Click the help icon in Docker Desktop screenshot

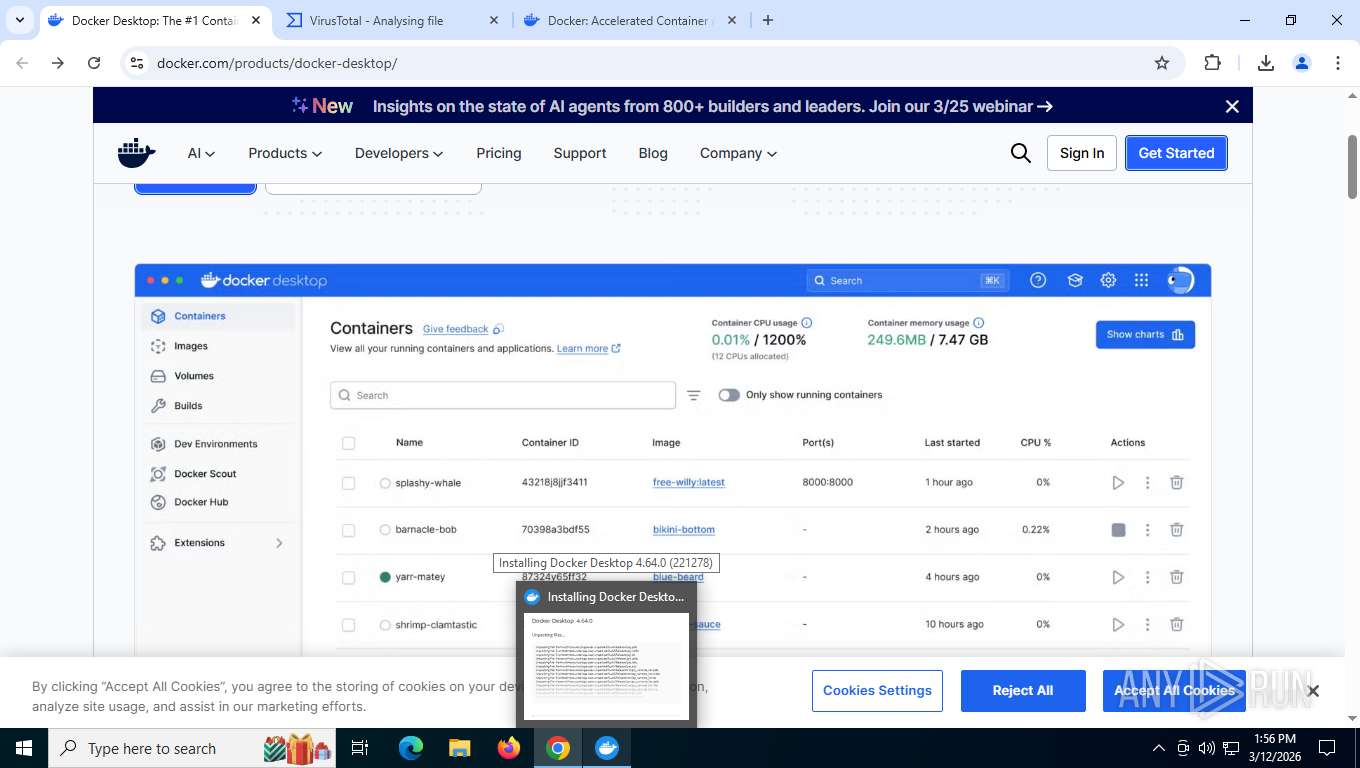click(1038, 281)
